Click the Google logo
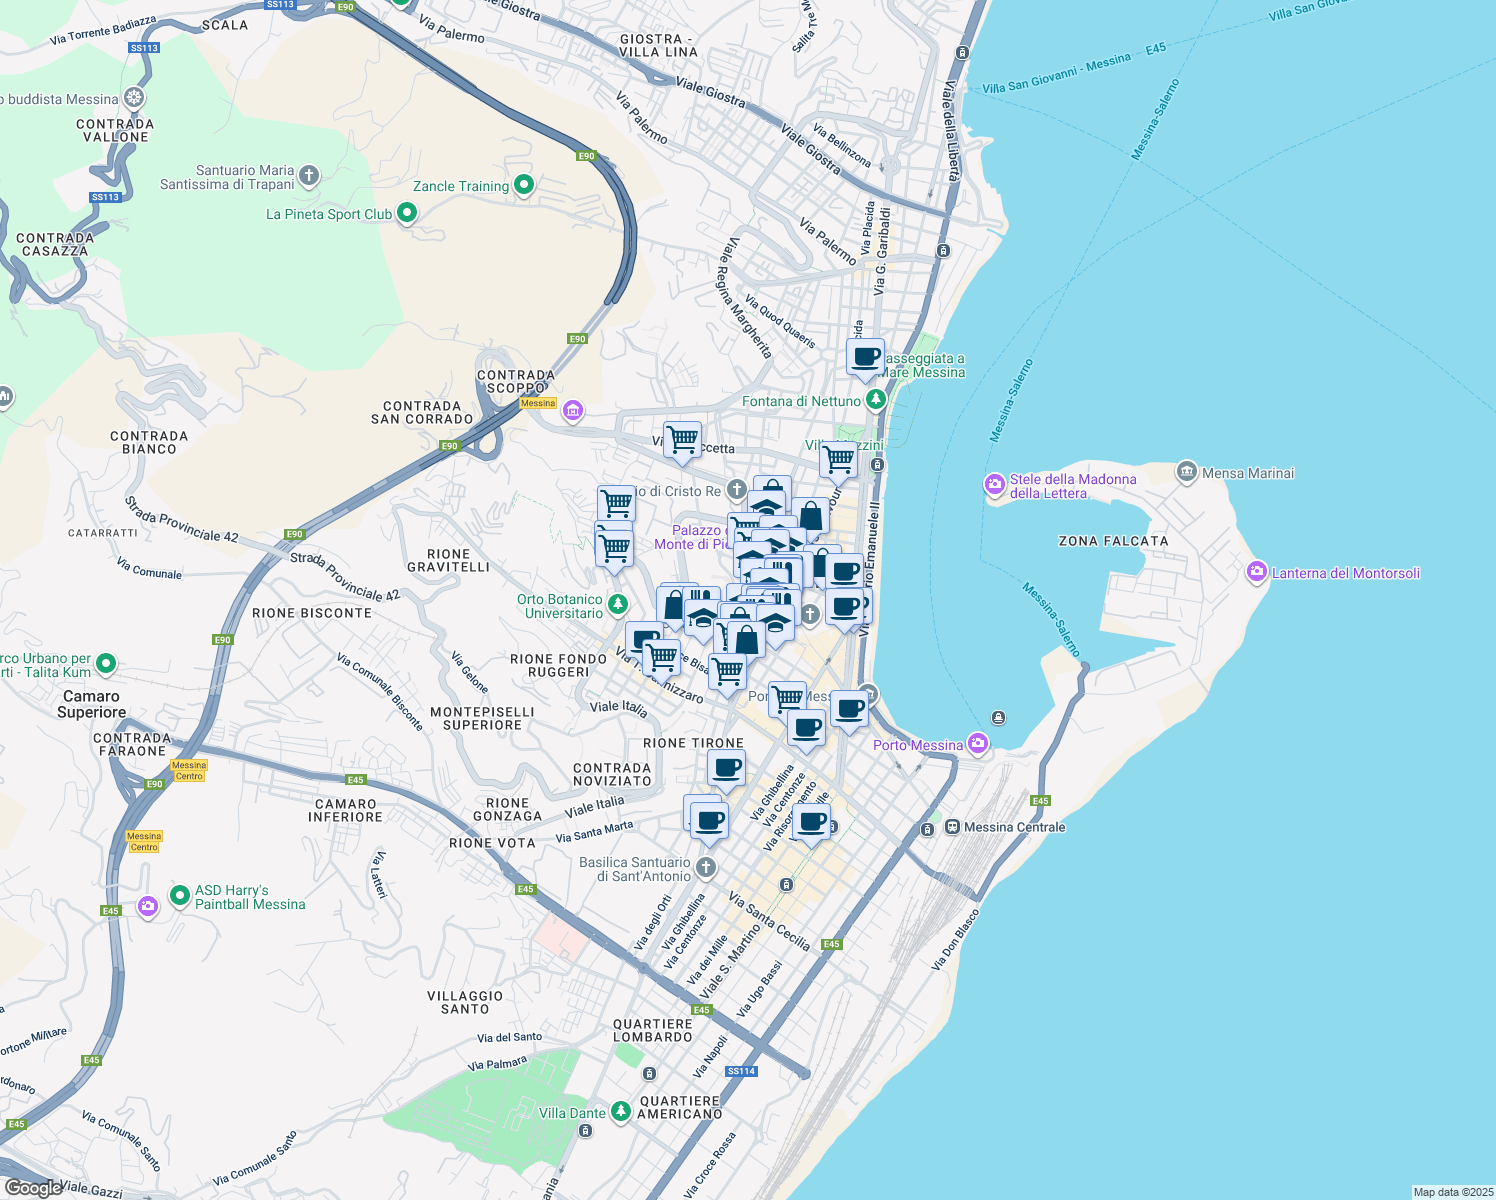 34,1188
